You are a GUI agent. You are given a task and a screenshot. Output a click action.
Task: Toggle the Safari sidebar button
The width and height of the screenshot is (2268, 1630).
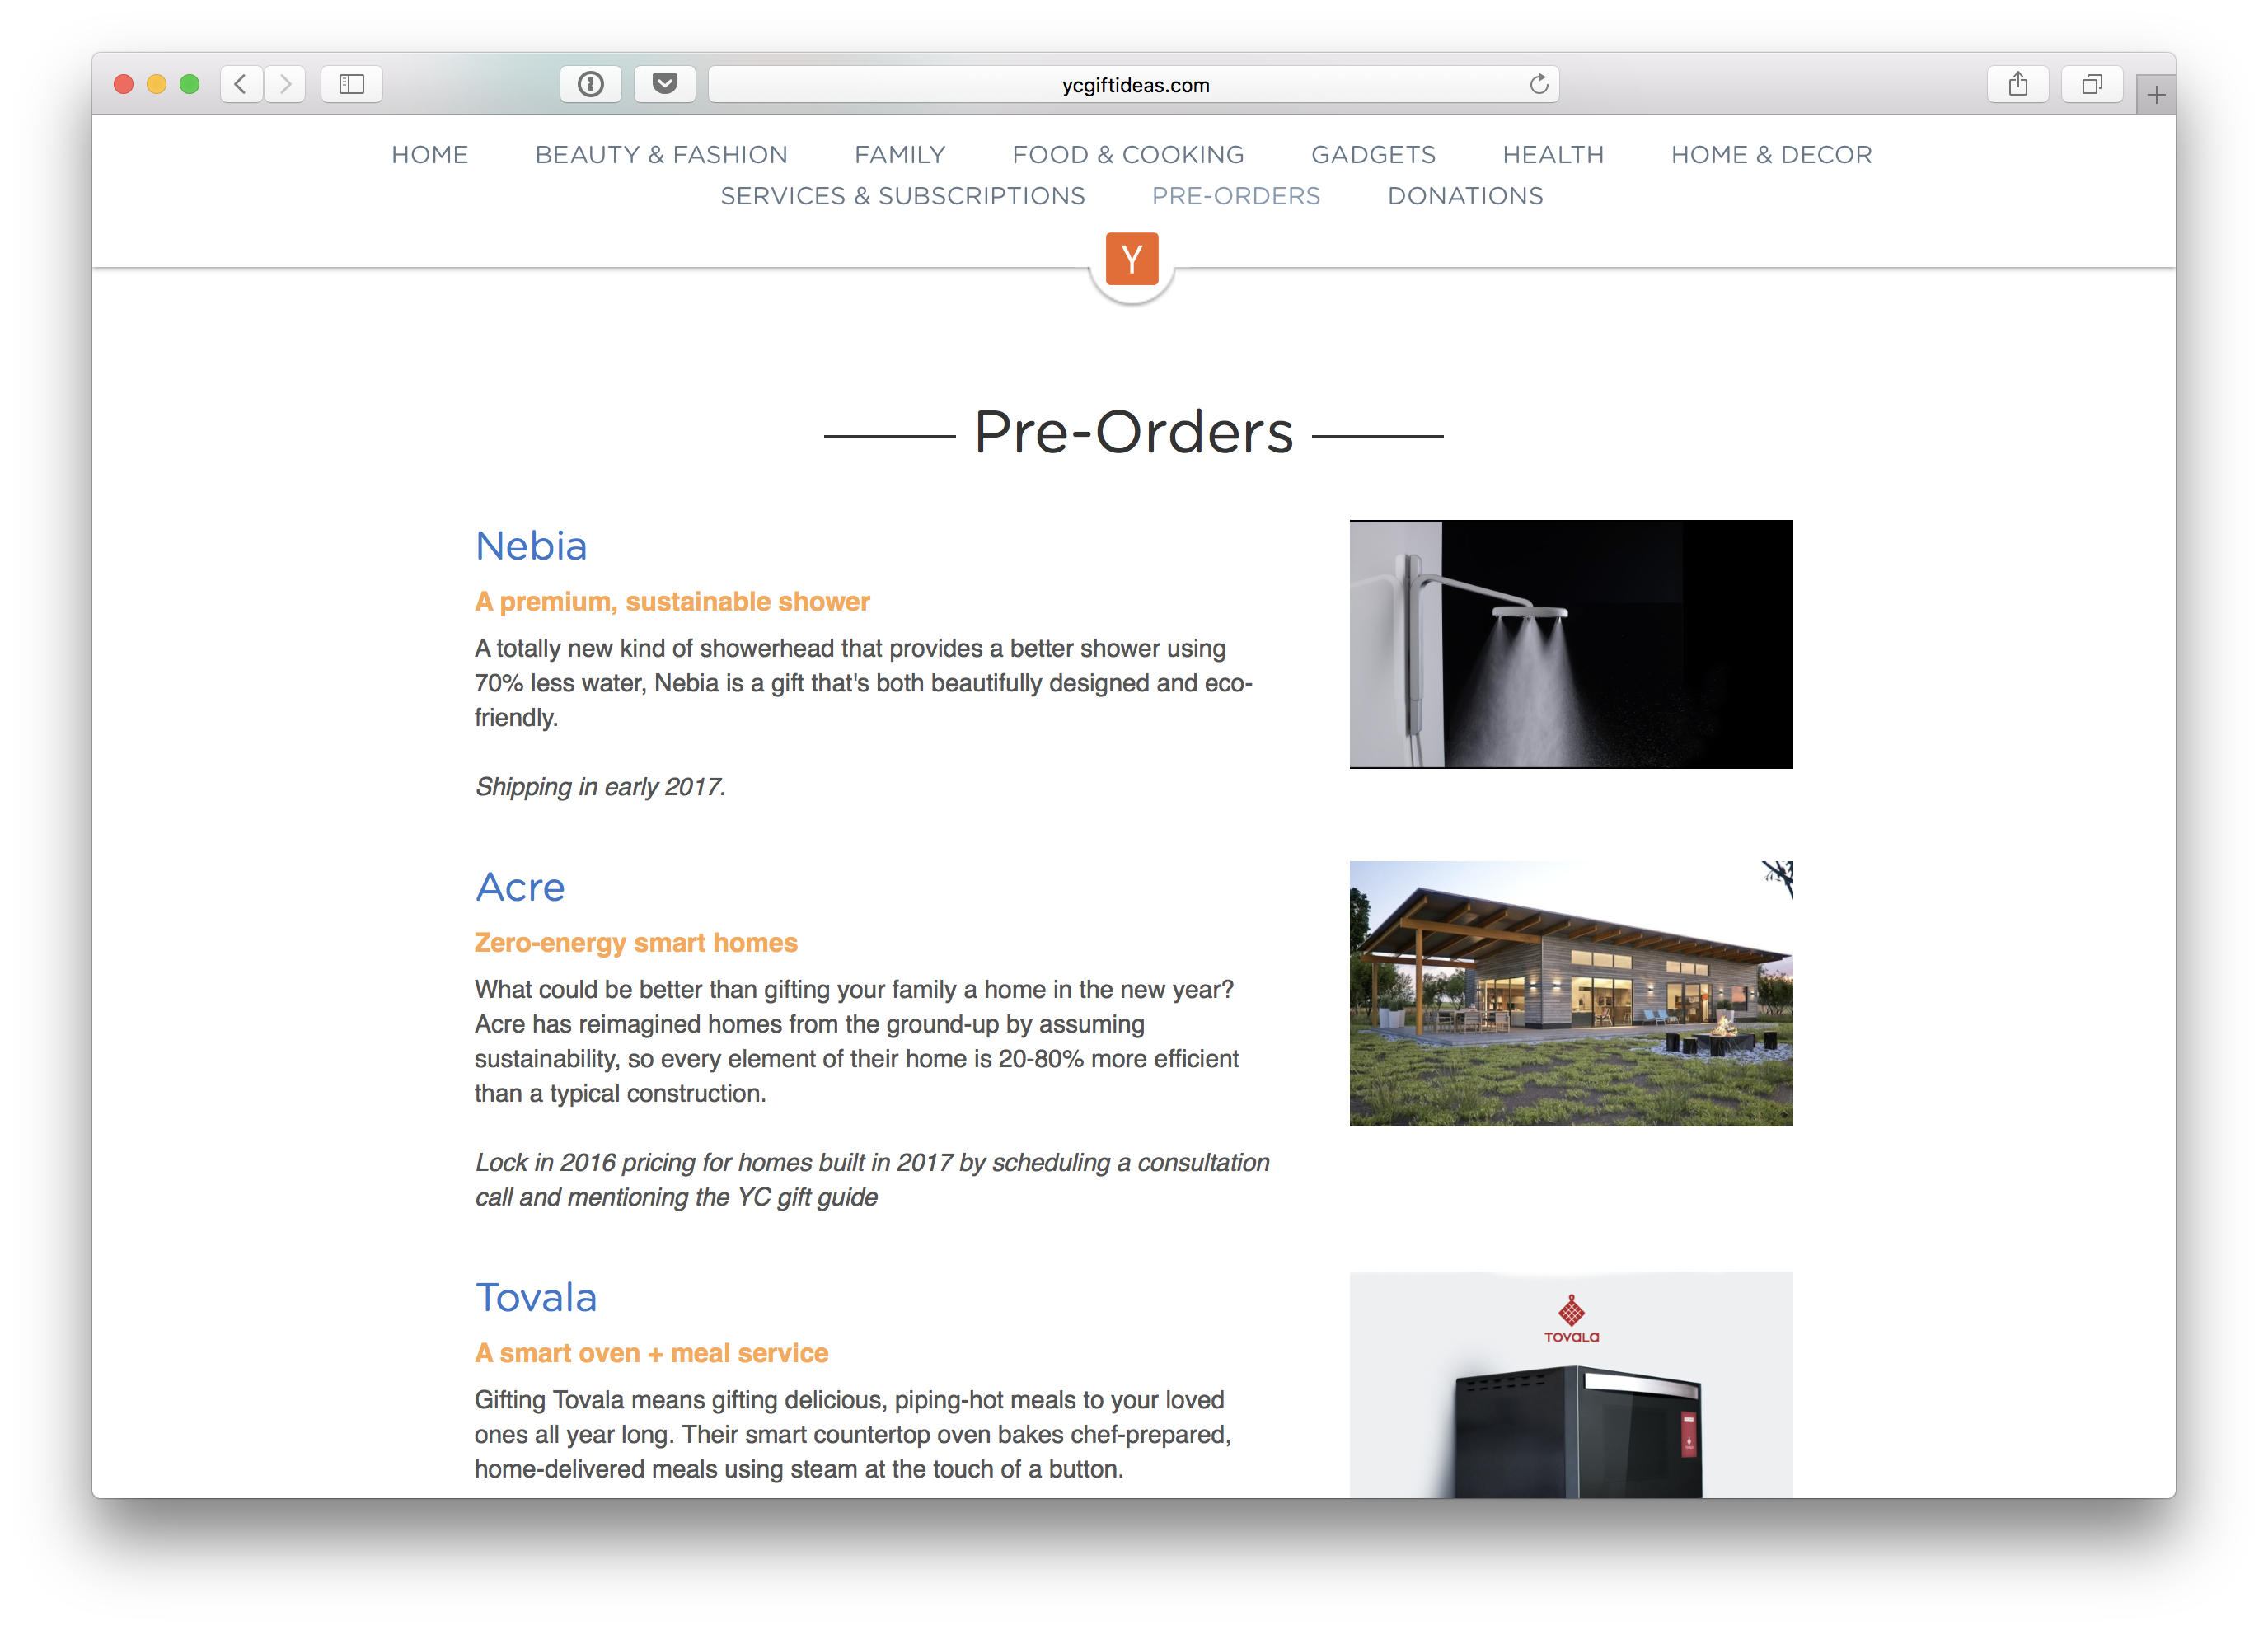pyautogui.click(x=351, y=84)
